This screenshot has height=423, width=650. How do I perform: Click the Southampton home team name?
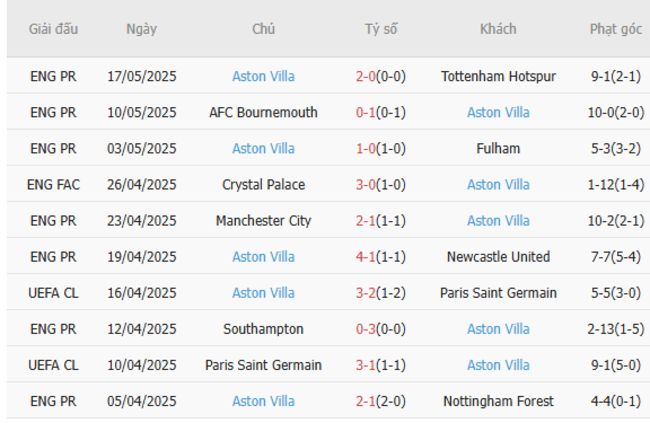263,328
